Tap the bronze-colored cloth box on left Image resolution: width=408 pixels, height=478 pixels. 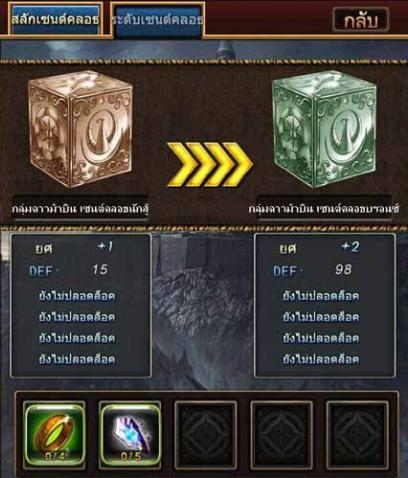[x=80, y=130]
